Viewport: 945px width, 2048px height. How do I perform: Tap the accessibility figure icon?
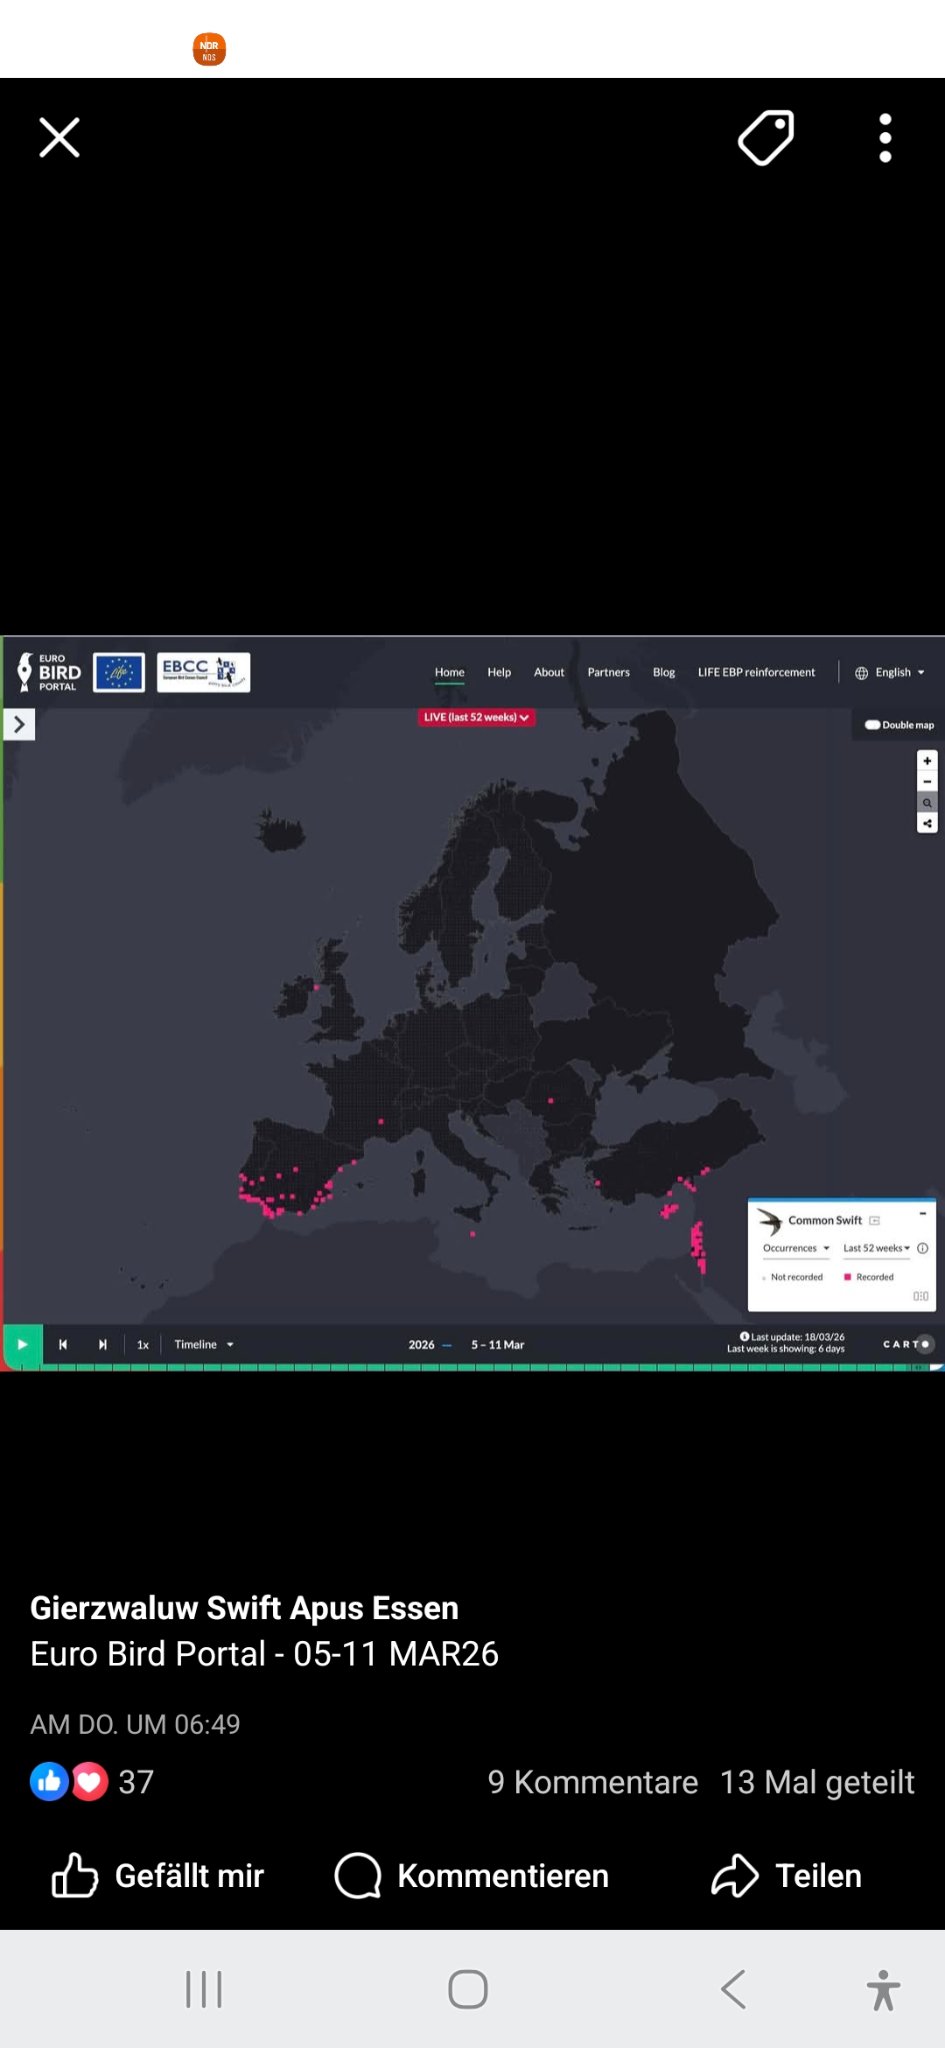(883, 1989)
